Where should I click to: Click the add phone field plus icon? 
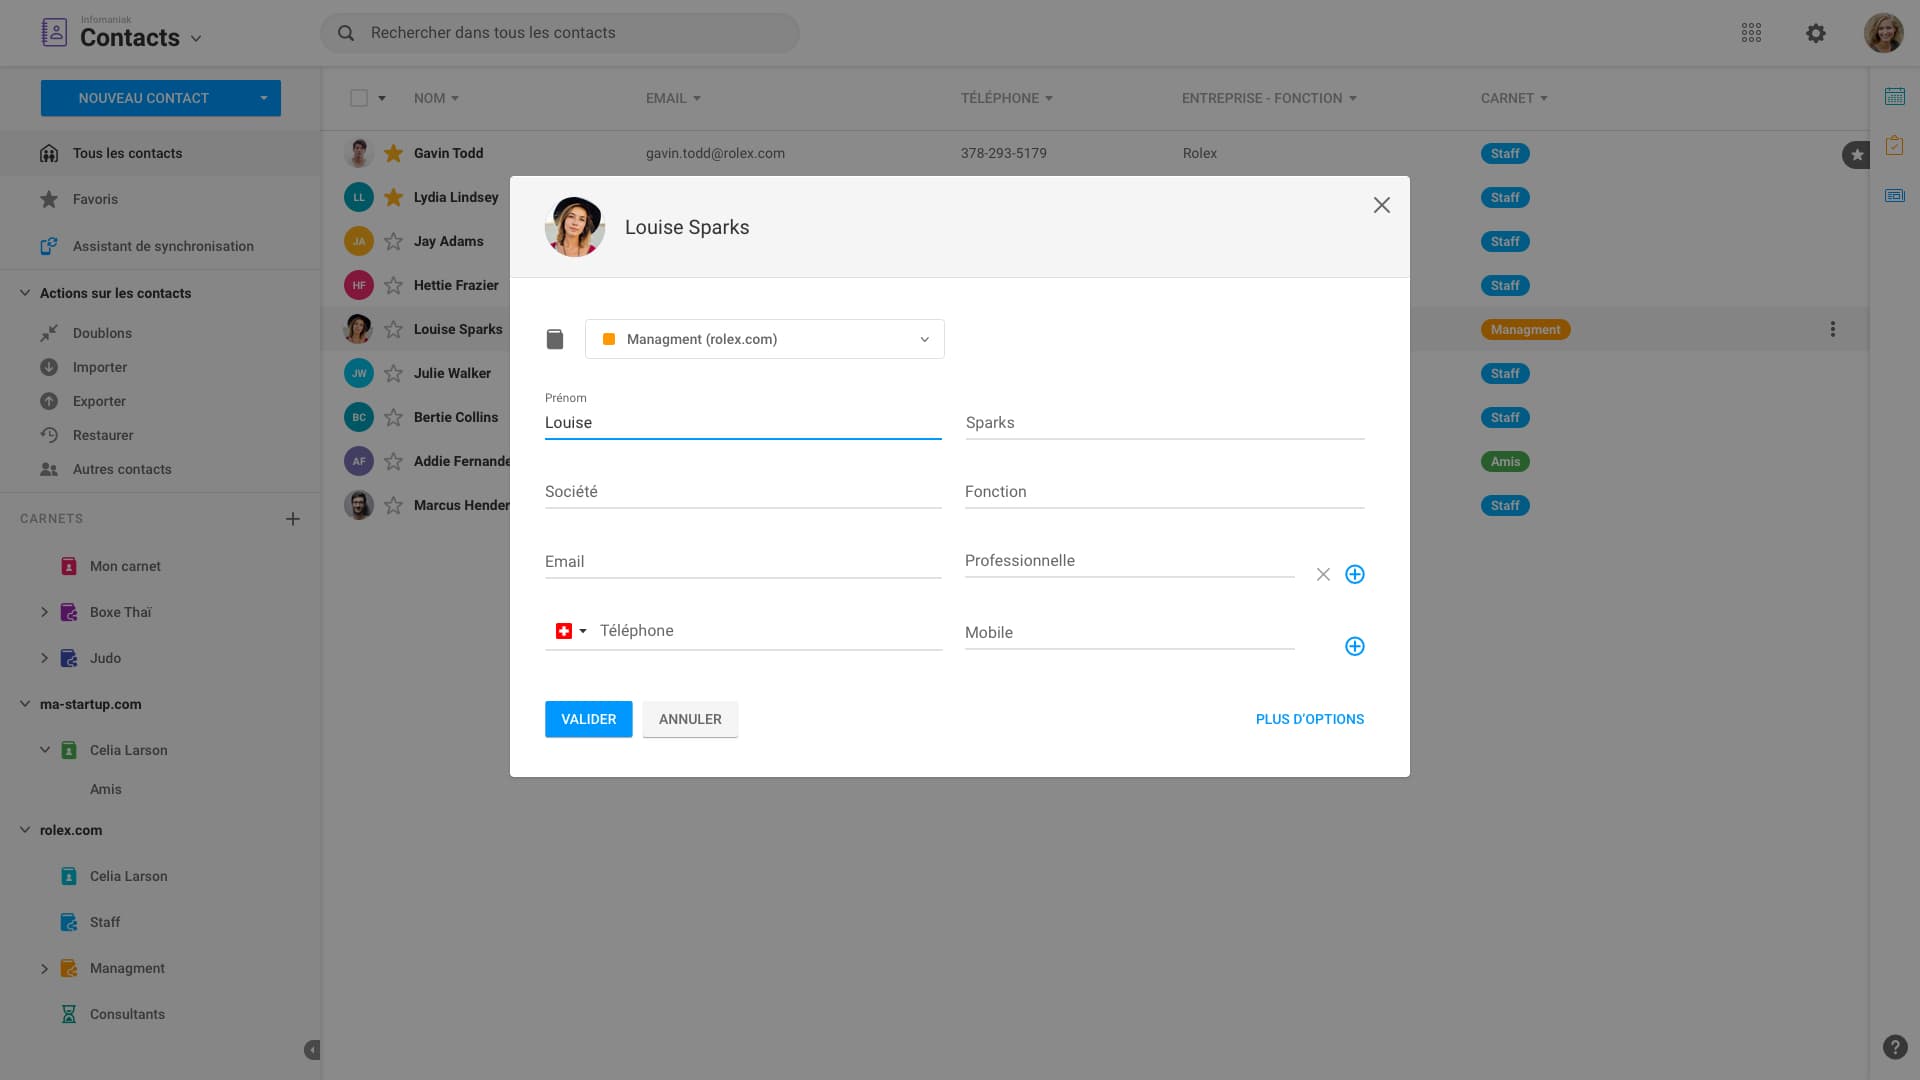click(x=1354, y=646)
